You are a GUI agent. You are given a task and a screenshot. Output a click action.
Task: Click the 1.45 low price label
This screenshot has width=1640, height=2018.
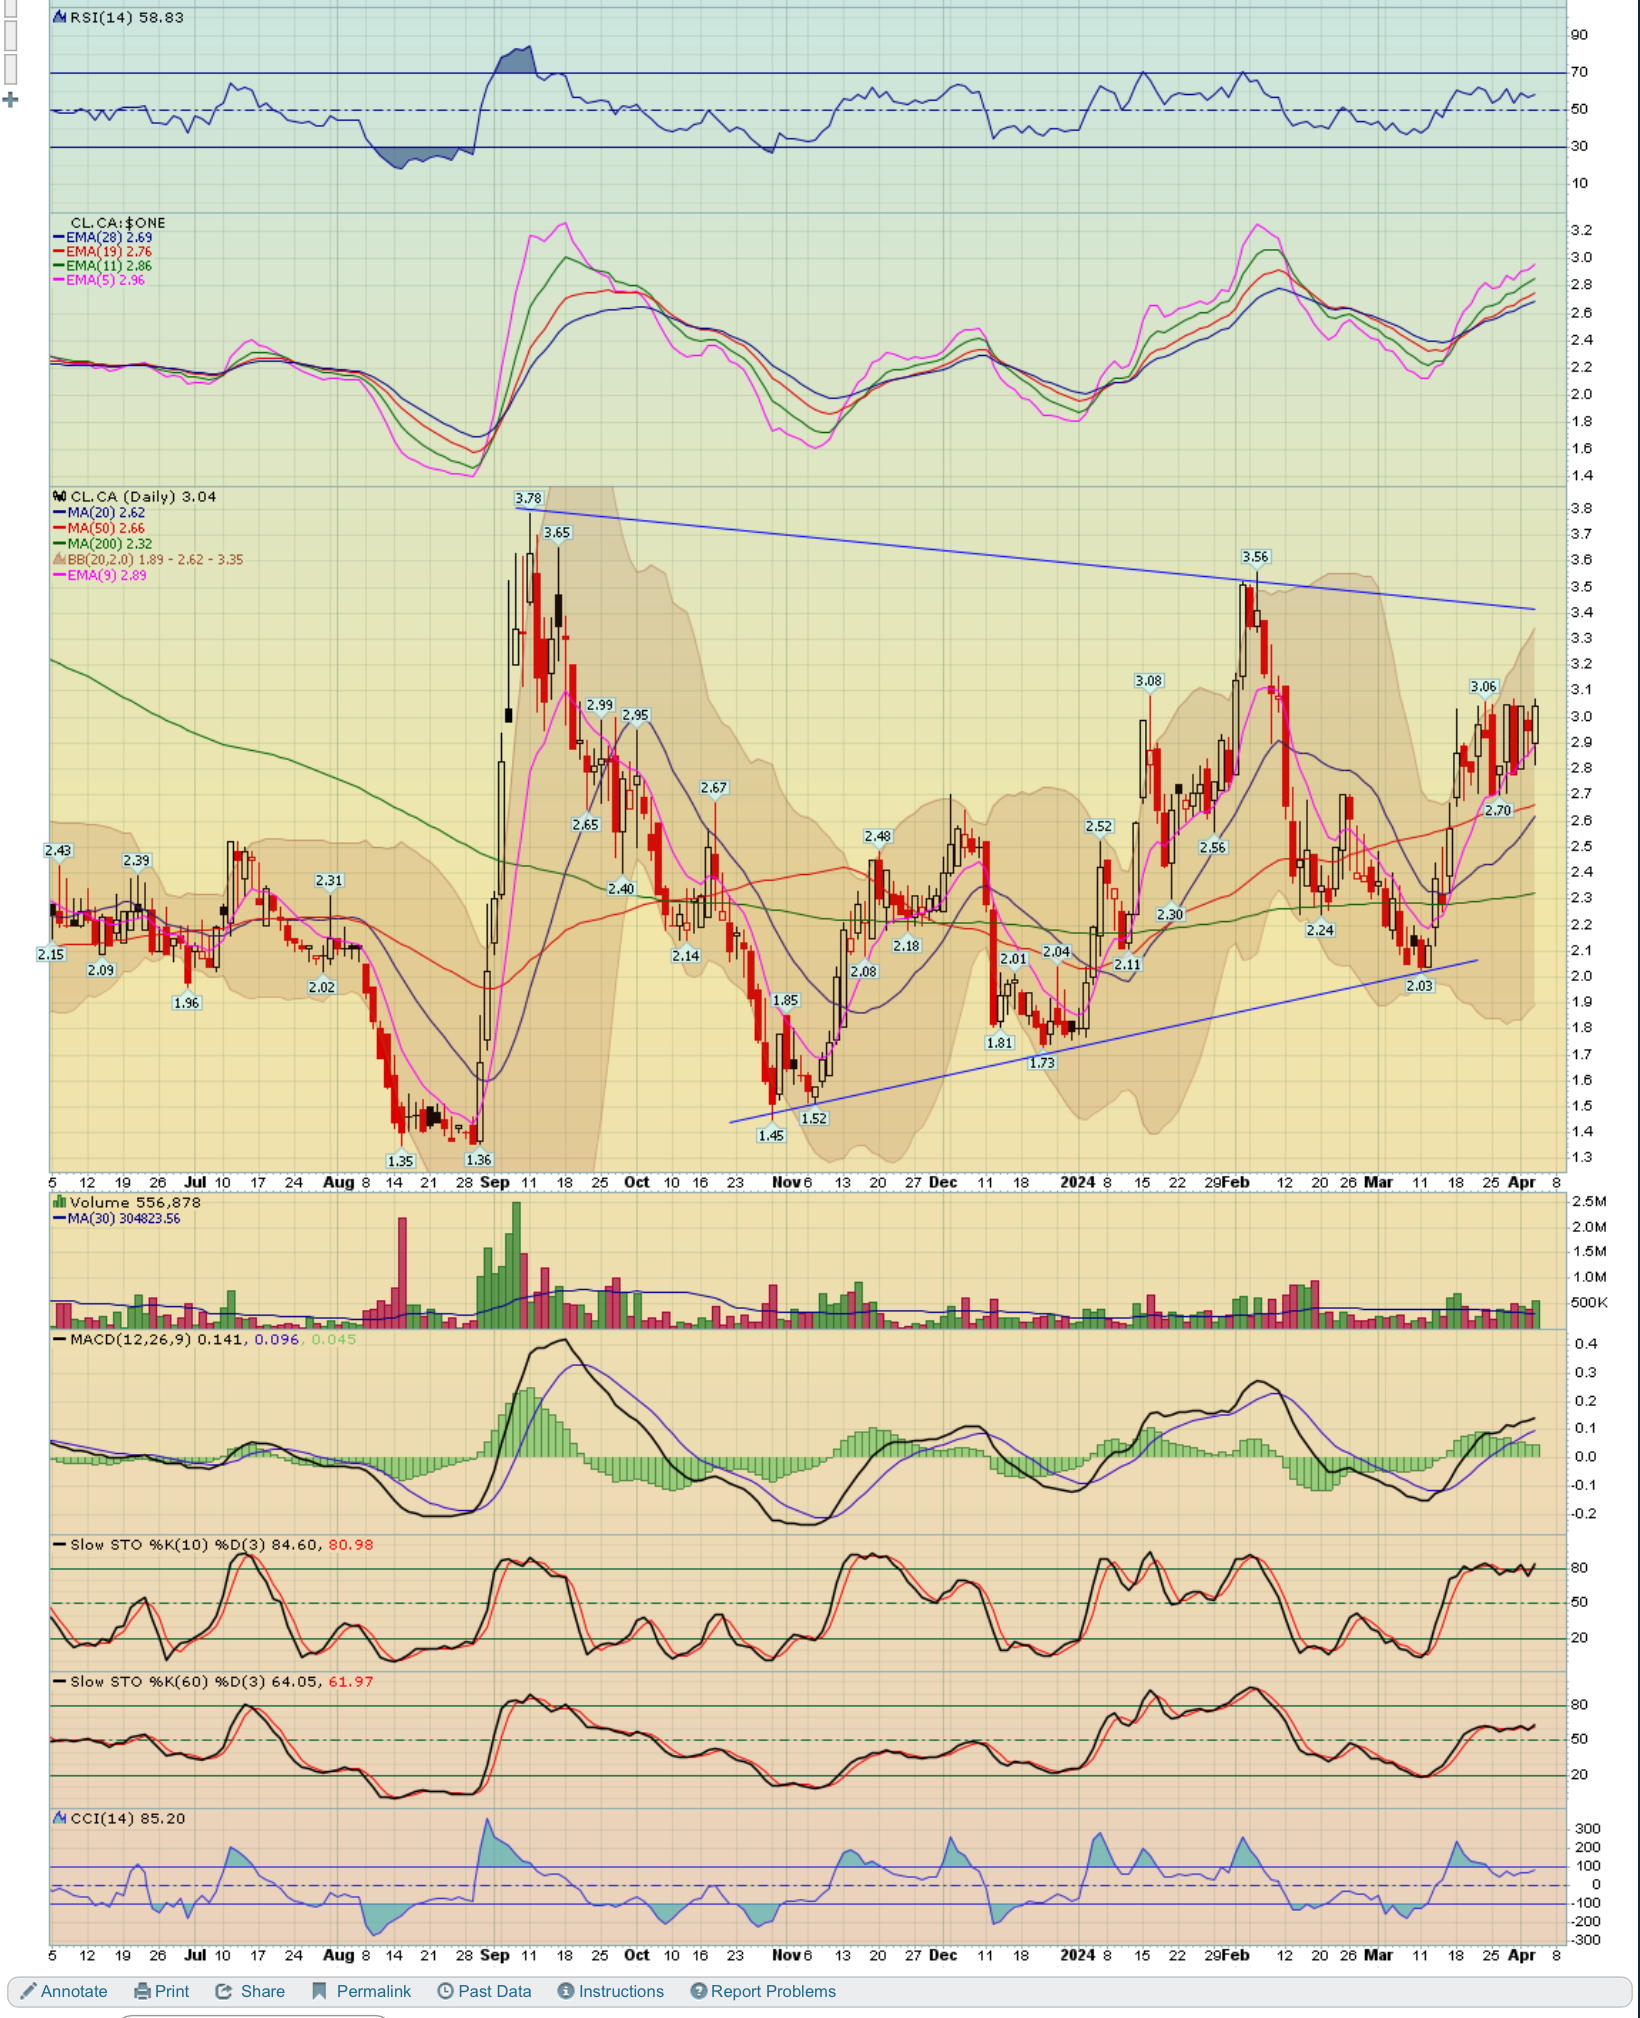(771, 1135)
